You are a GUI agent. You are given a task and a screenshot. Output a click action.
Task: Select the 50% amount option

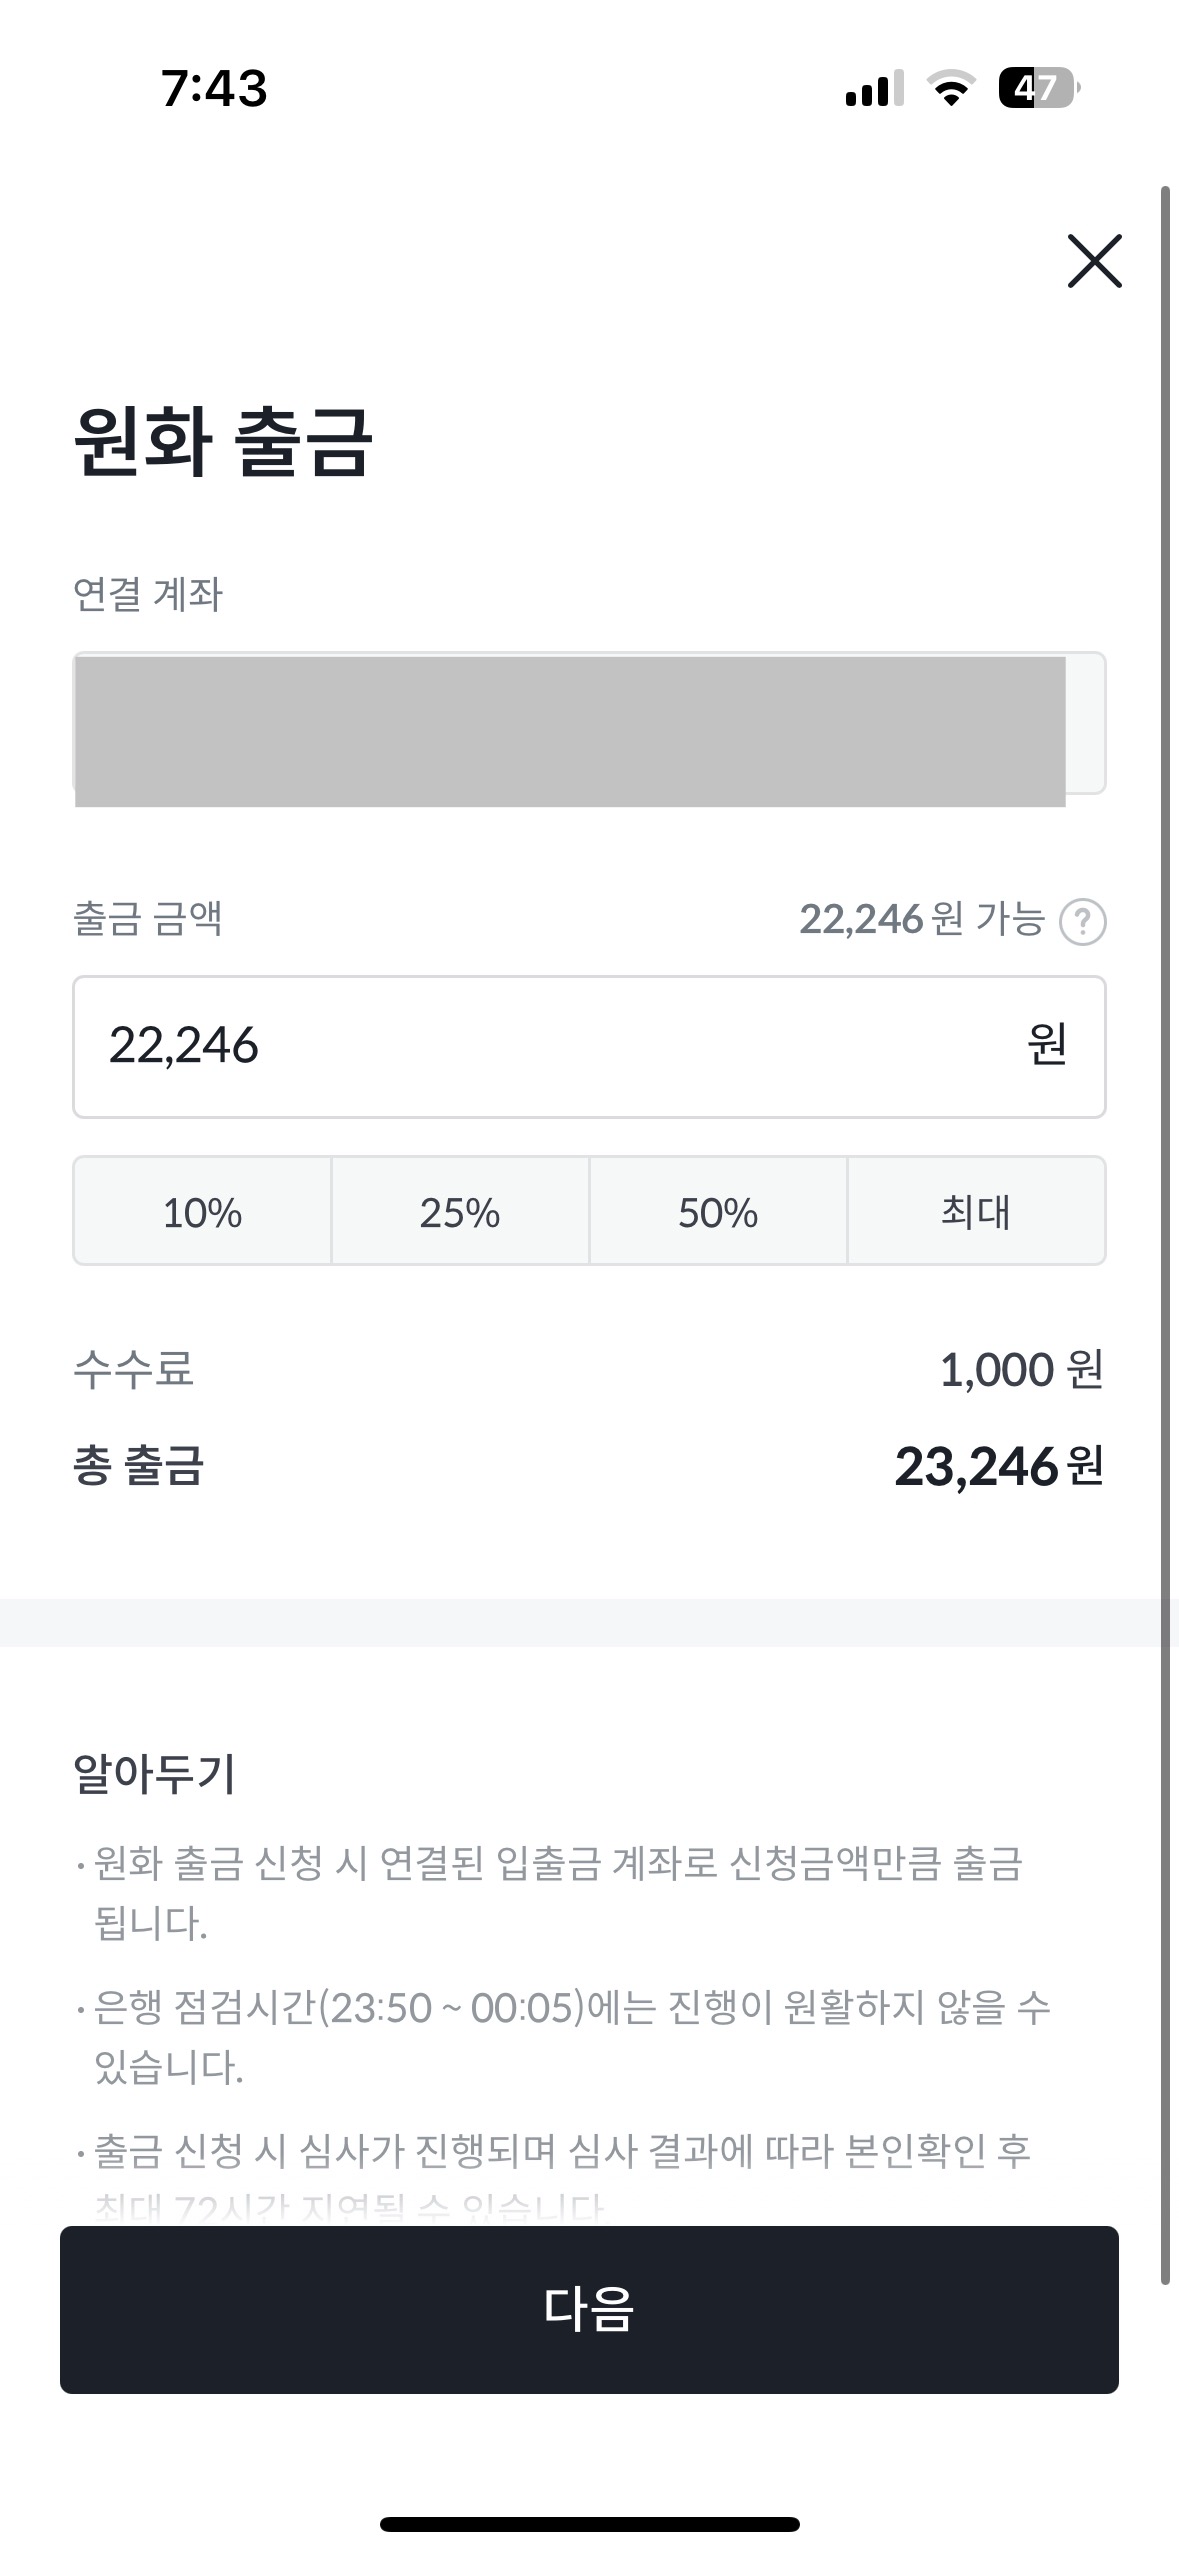(x=718, y=1212)
